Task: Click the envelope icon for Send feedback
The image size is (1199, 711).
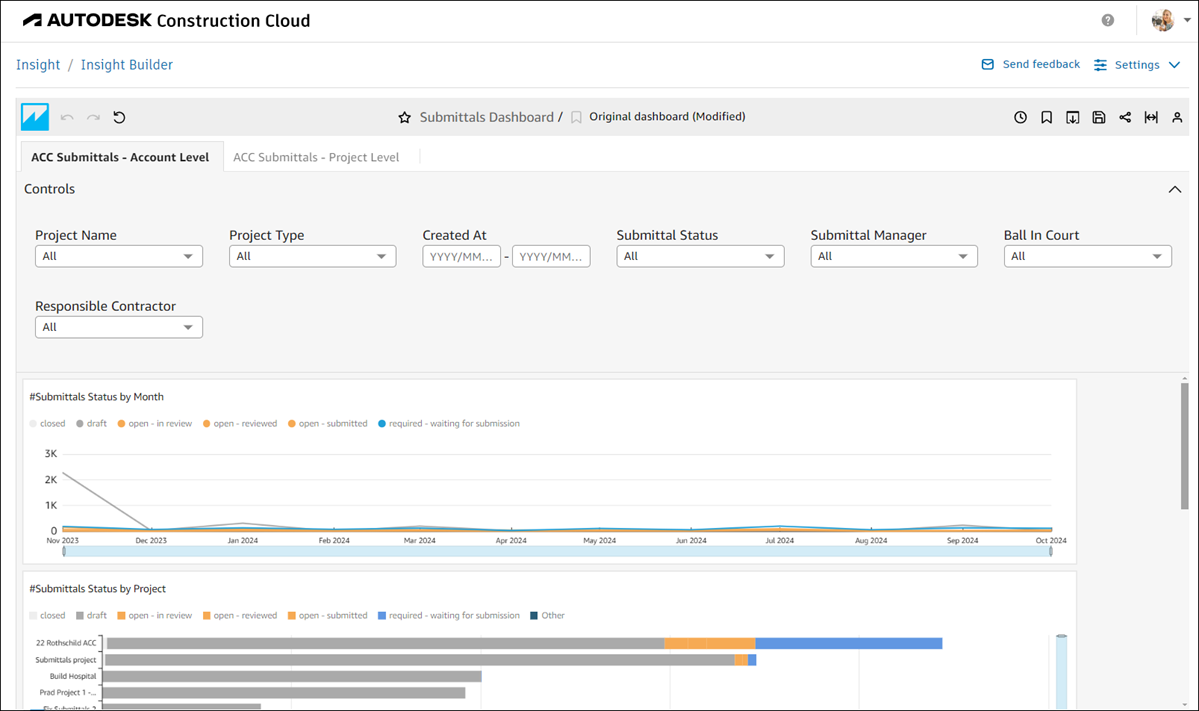Action: 987,64
